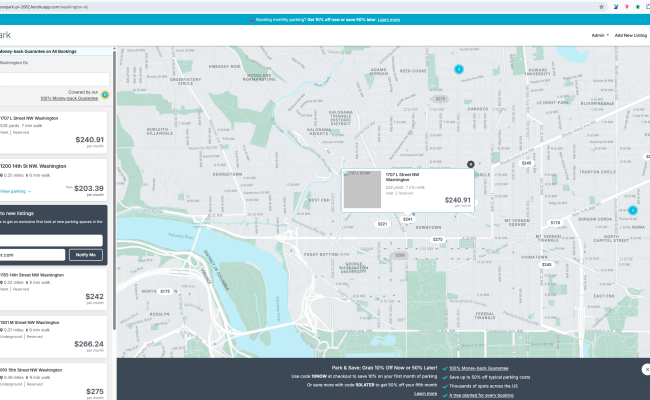This screenshot has height=400, width=650.
Task: Select the $241 map price marker
Action: pyautogui.click(x=408, y=219)
